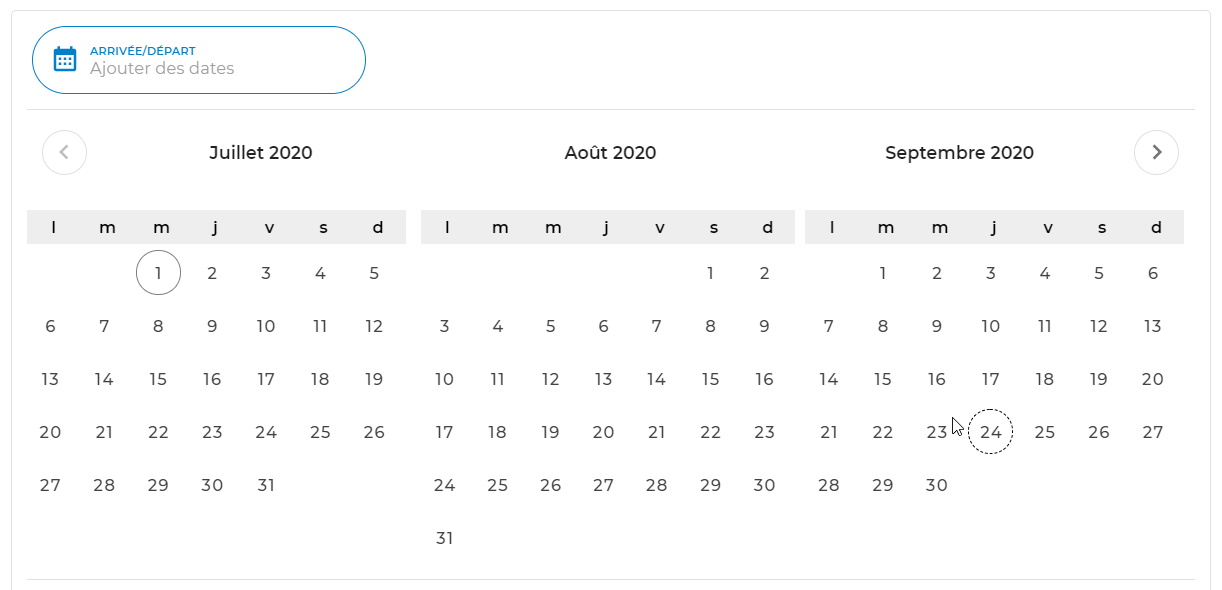Click the Août 2020 month heading
Viewport: 1222px width, 590px height.
(610, 153)
